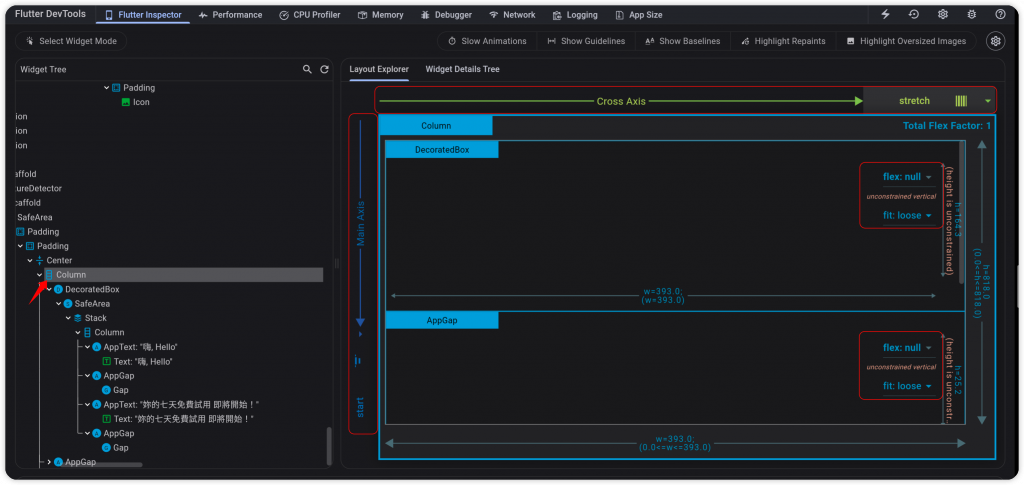
Task: Click the Layout Explorer vertical scrollbar thumb
Action: pyautogui.click(x=962, y=212)
